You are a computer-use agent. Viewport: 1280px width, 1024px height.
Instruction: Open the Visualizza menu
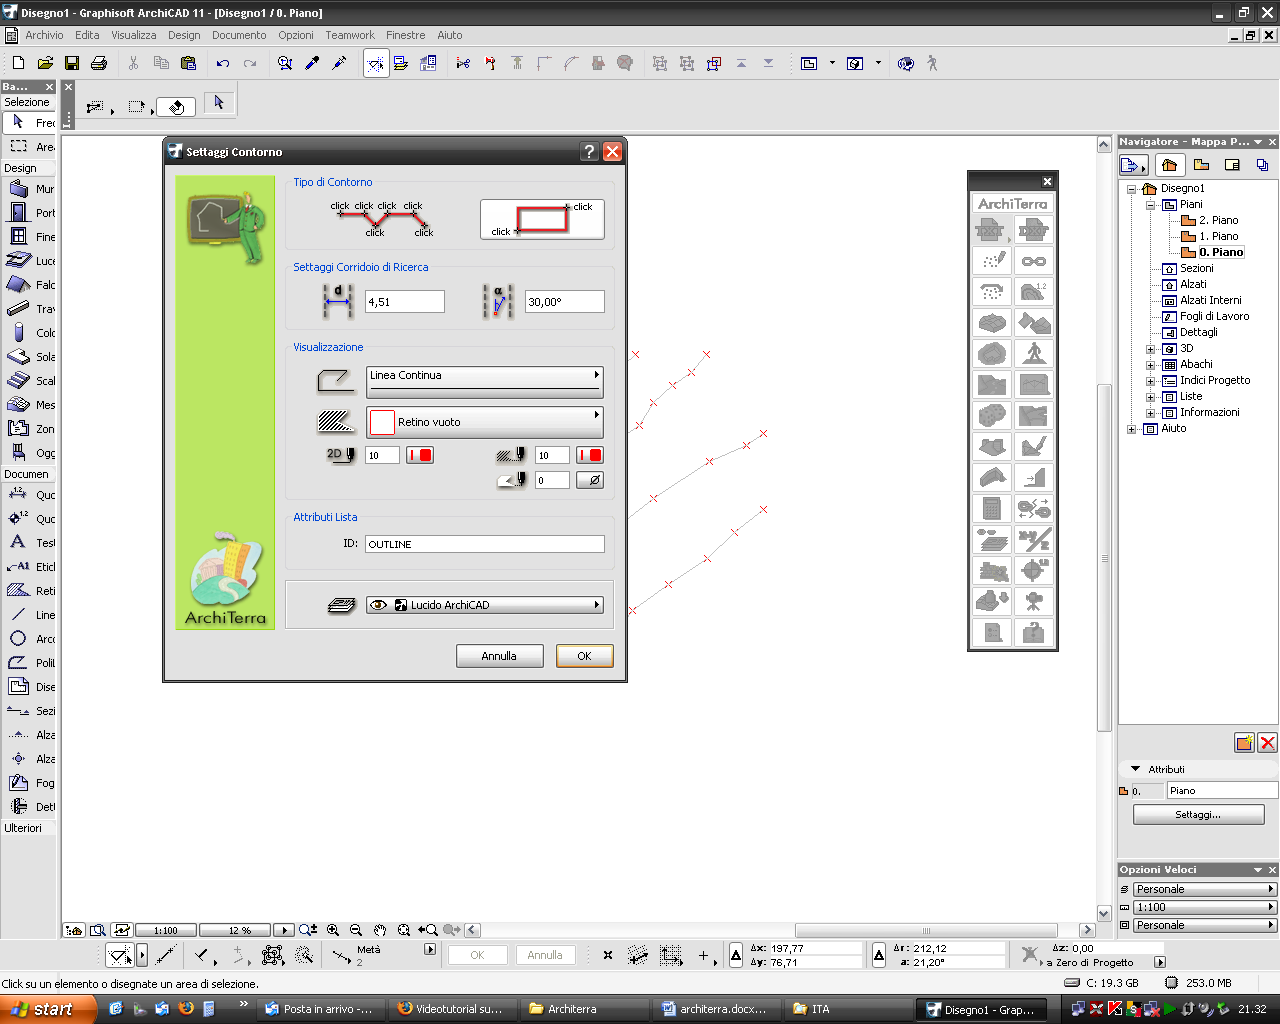coord(134,35)
